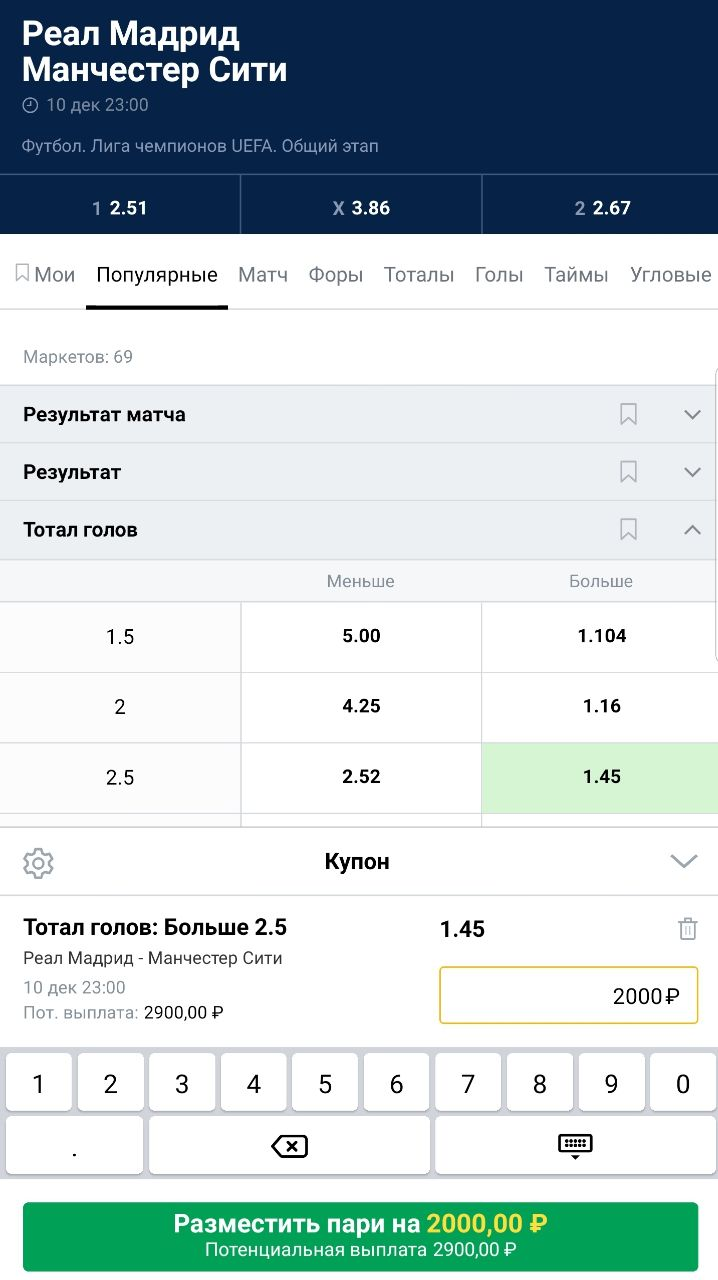Image resolution: width=718 pixels, height=1280 pixels.
Task: Place bet with Разместить пари button
Action: [360, 1236]
